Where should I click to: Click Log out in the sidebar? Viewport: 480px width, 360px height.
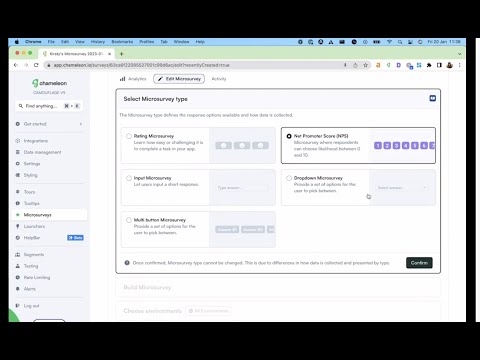(x=31, y=306)
